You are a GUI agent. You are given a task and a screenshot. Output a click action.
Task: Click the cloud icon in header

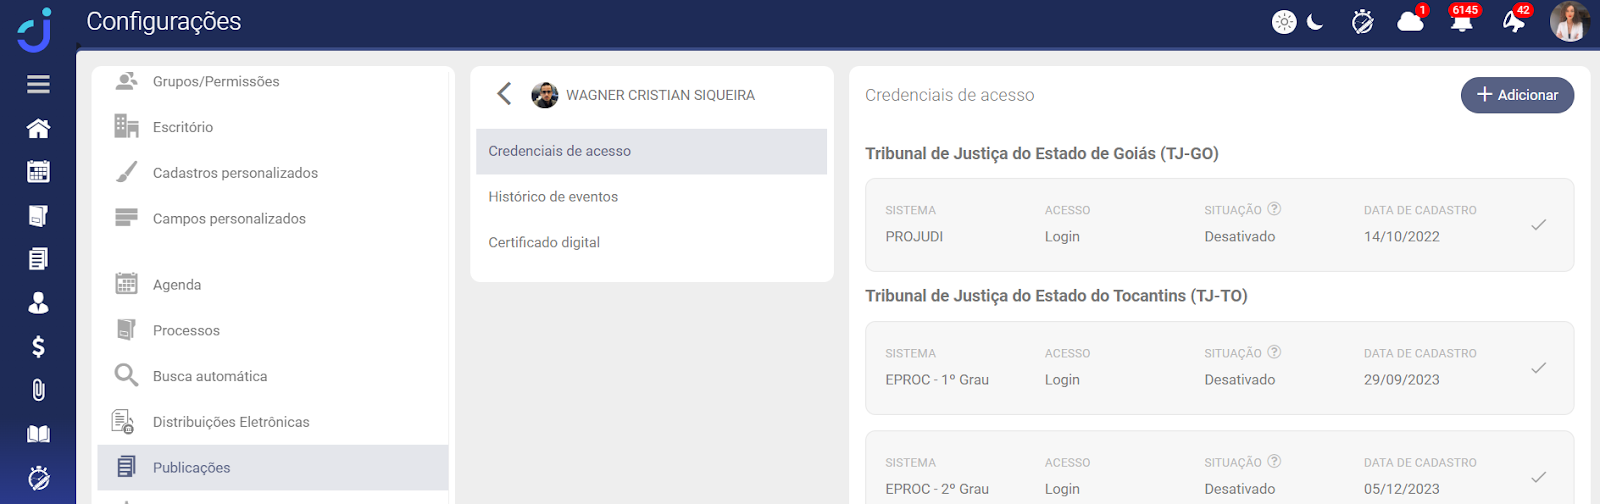1410,22
